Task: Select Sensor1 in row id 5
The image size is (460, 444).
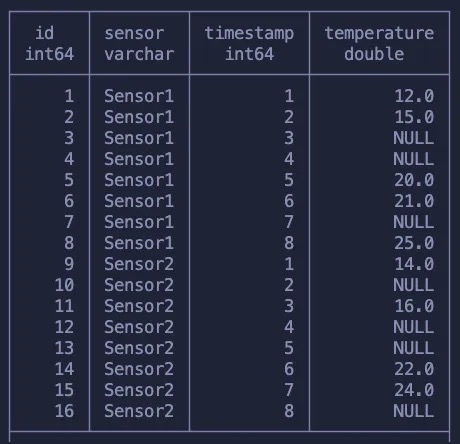Action: pyautogui.click(x=139, y=180)
